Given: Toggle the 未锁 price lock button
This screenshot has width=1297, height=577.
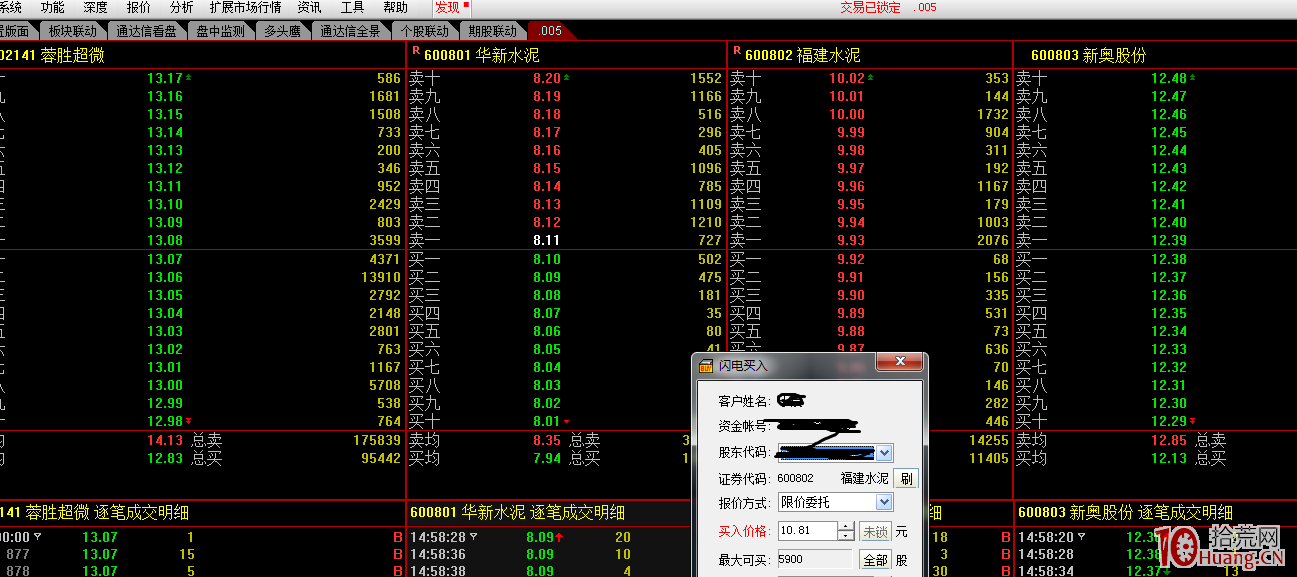Looking at the screenshot, I should click(x=875, y=532).
